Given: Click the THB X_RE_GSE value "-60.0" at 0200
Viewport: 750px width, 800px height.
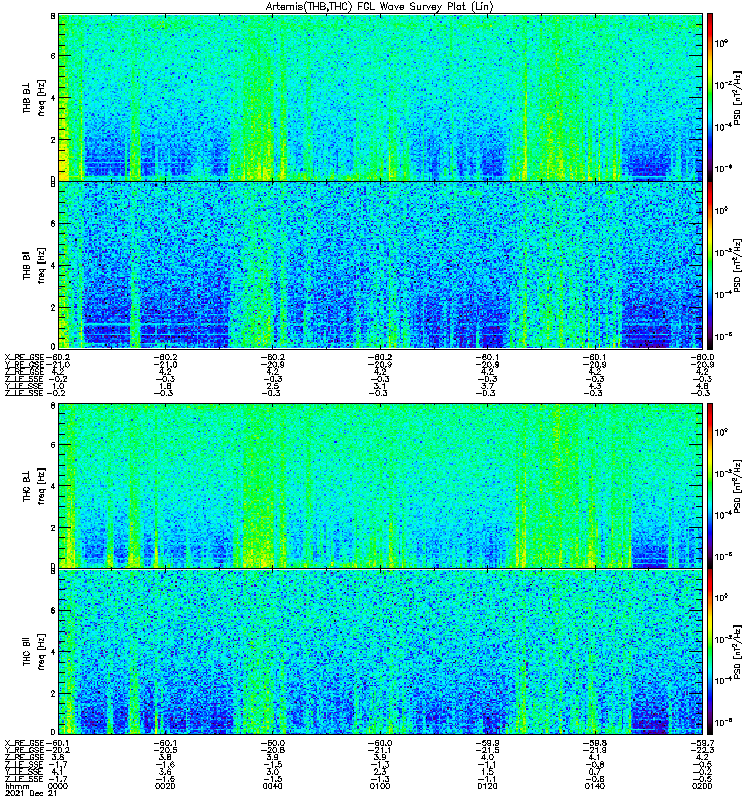Looking at the screenshot, I should tap(702, 358).
